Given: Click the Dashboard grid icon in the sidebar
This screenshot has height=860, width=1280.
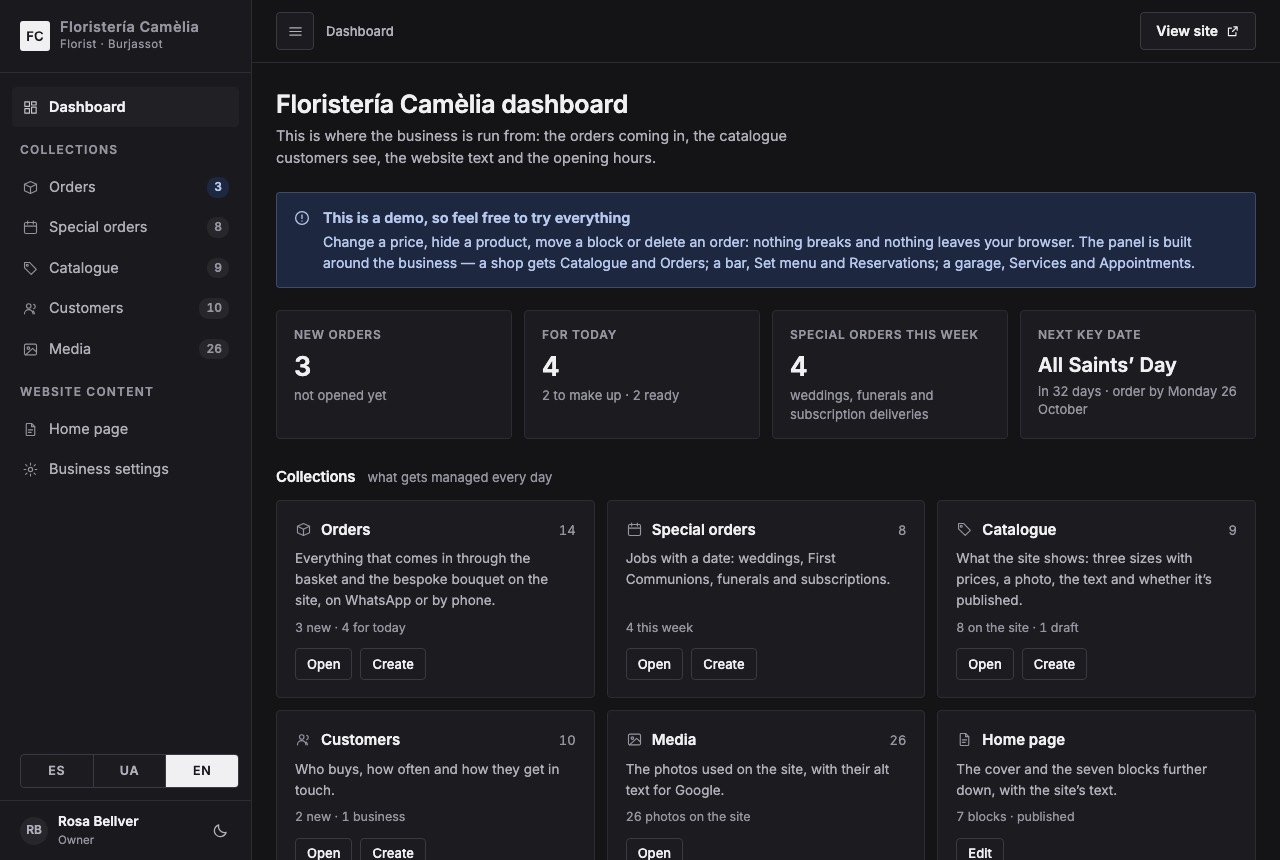Looking at the screenshot, I should [x=30, y=107].
